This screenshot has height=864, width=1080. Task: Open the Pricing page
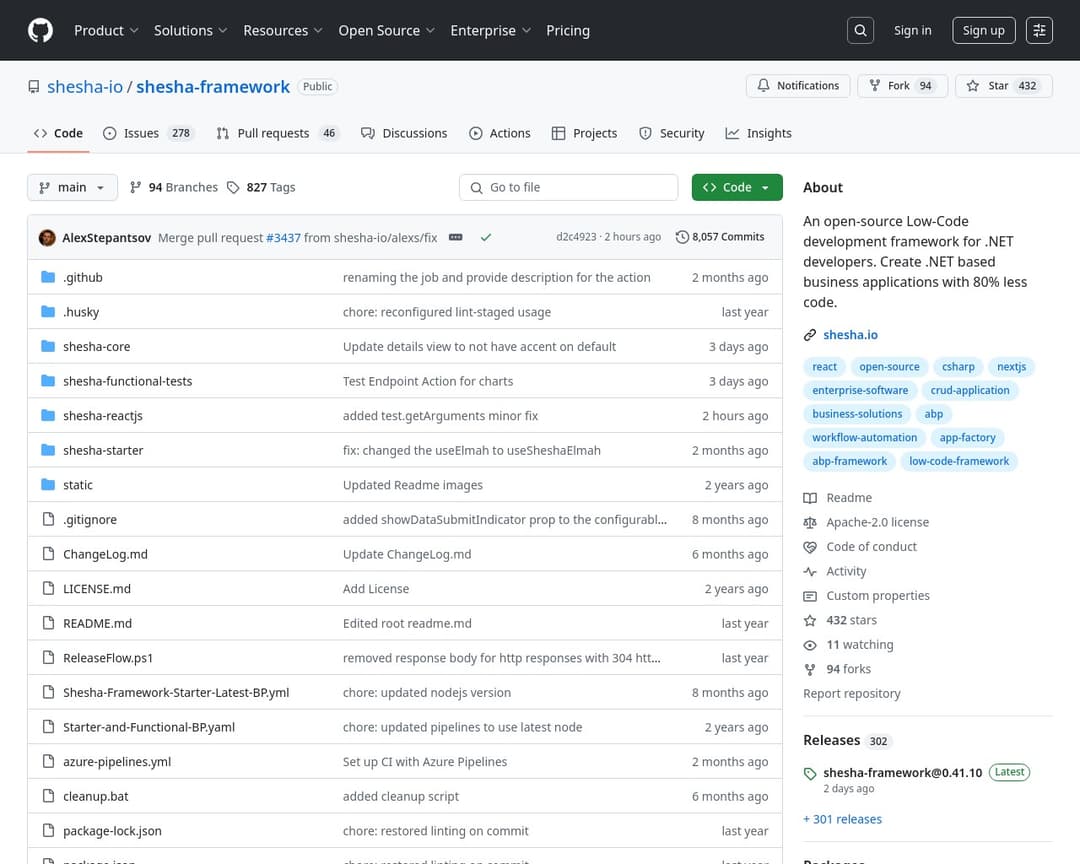(568, 30)
